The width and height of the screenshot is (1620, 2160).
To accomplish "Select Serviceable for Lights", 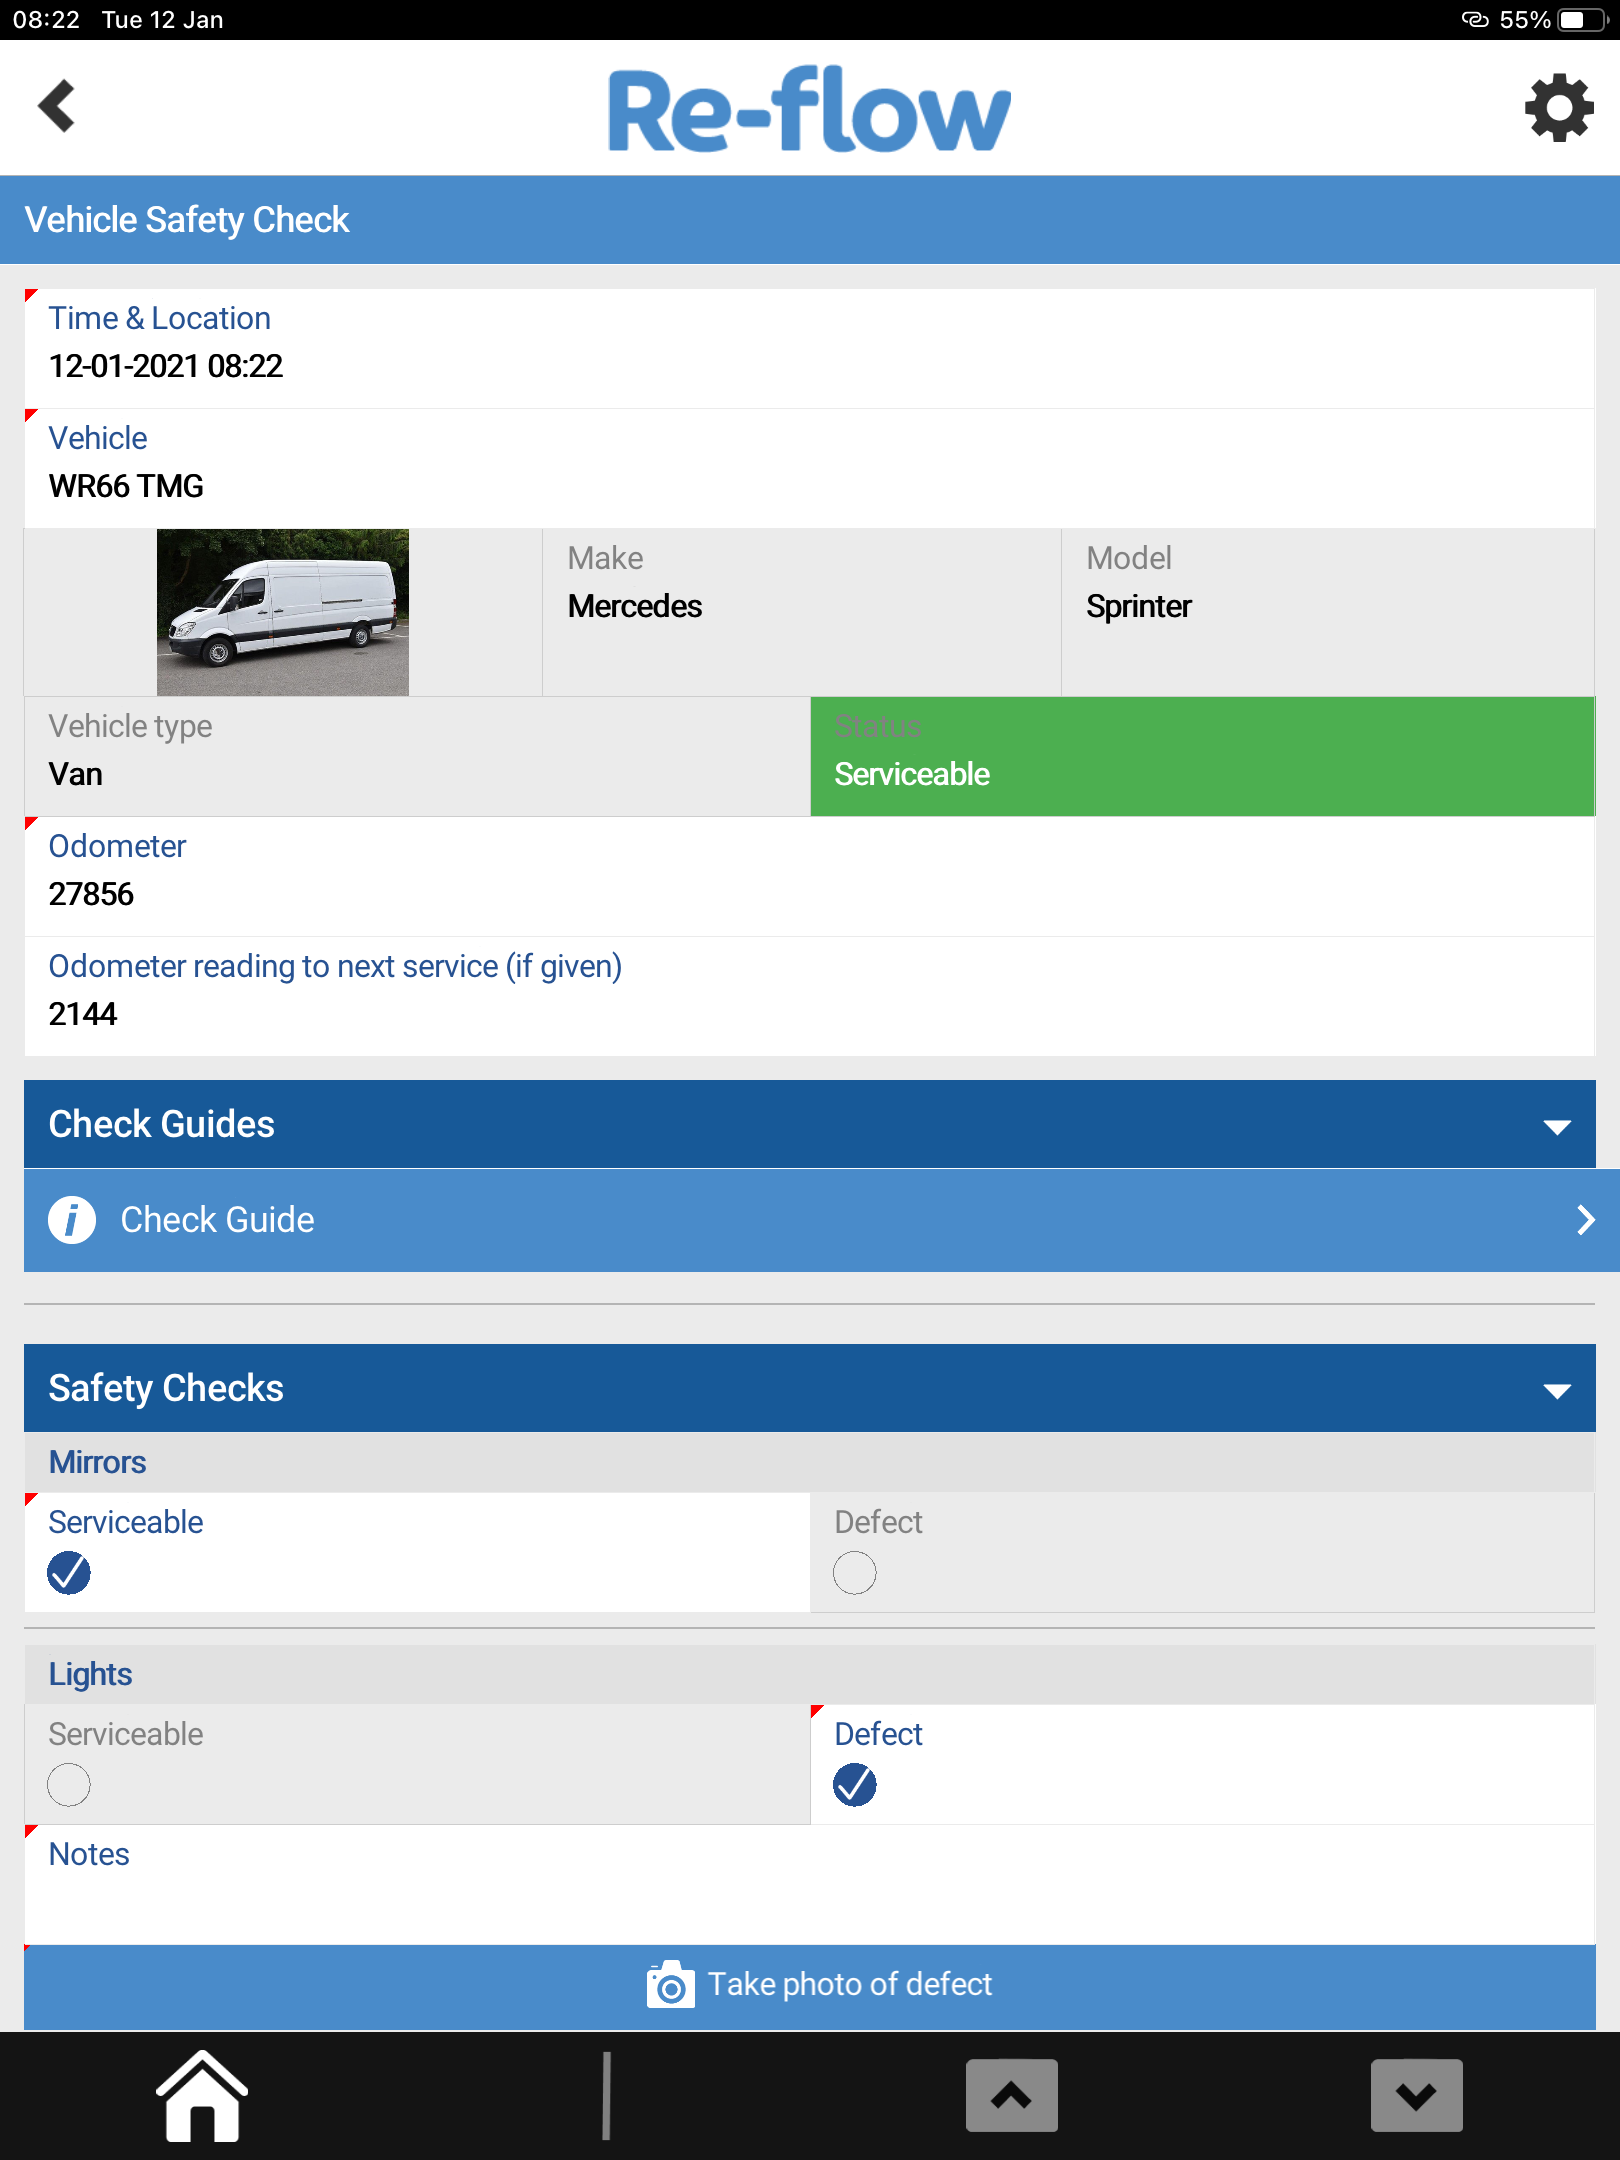I will [69, 1785].
